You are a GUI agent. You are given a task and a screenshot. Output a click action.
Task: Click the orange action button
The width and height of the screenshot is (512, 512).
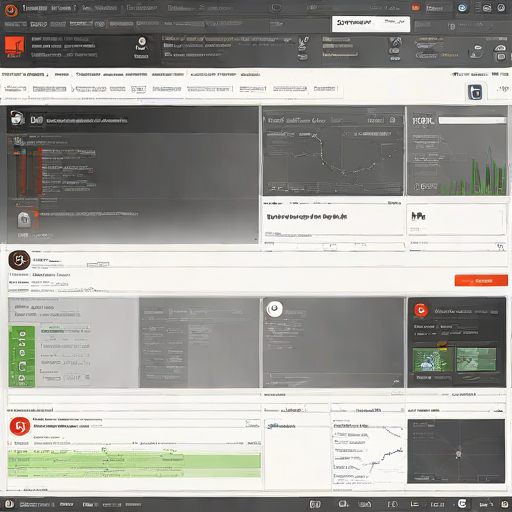tap(481, 281)
